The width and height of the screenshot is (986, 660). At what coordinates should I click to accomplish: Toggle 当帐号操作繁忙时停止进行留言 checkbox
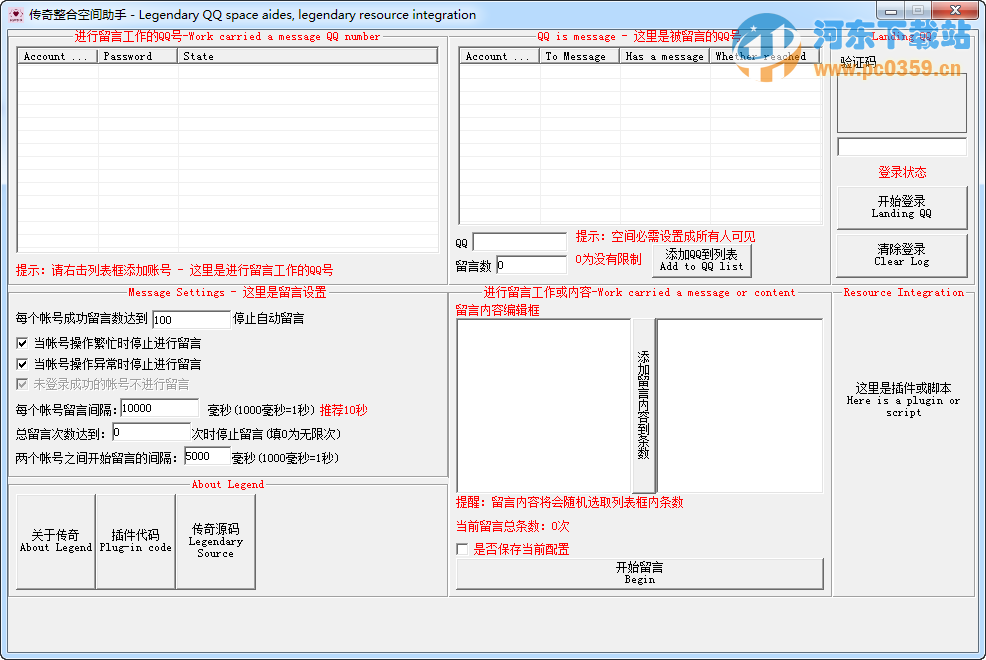[22, 343]
